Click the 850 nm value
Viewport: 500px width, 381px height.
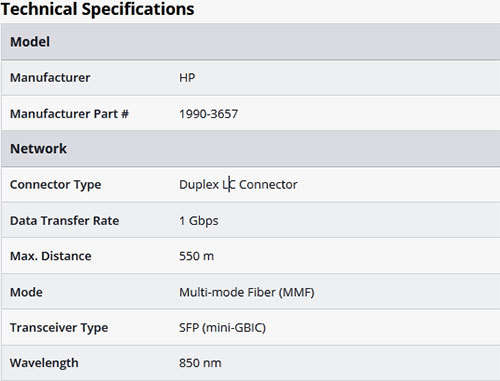(x=200, y=363)
